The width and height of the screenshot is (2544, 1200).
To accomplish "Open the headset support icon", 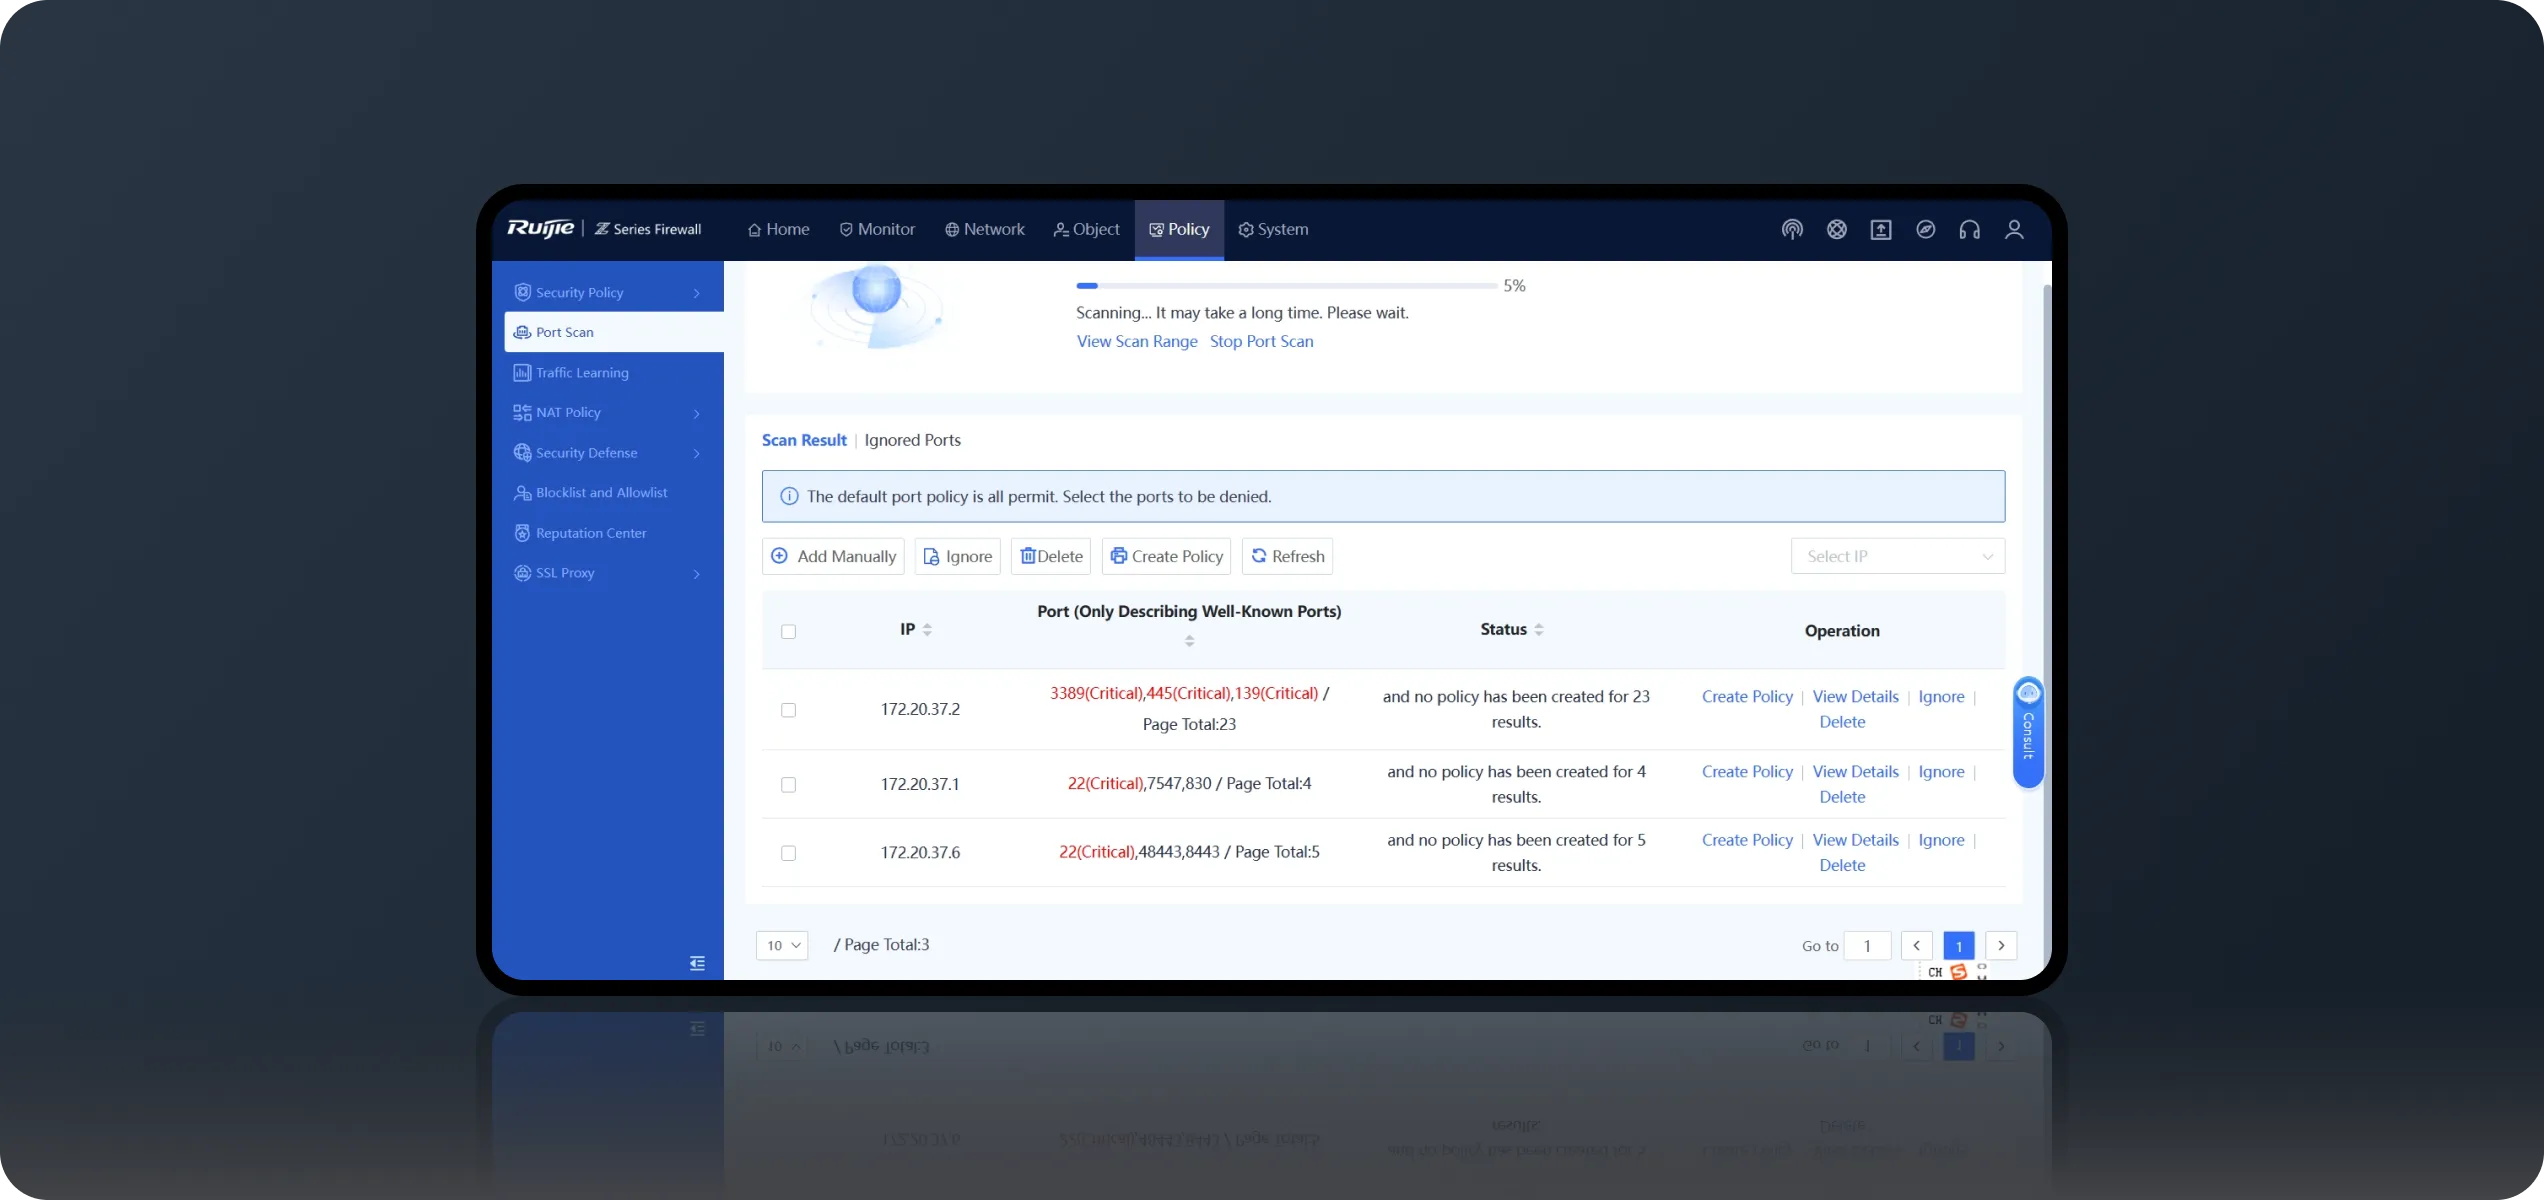I will coord(1969,229).
